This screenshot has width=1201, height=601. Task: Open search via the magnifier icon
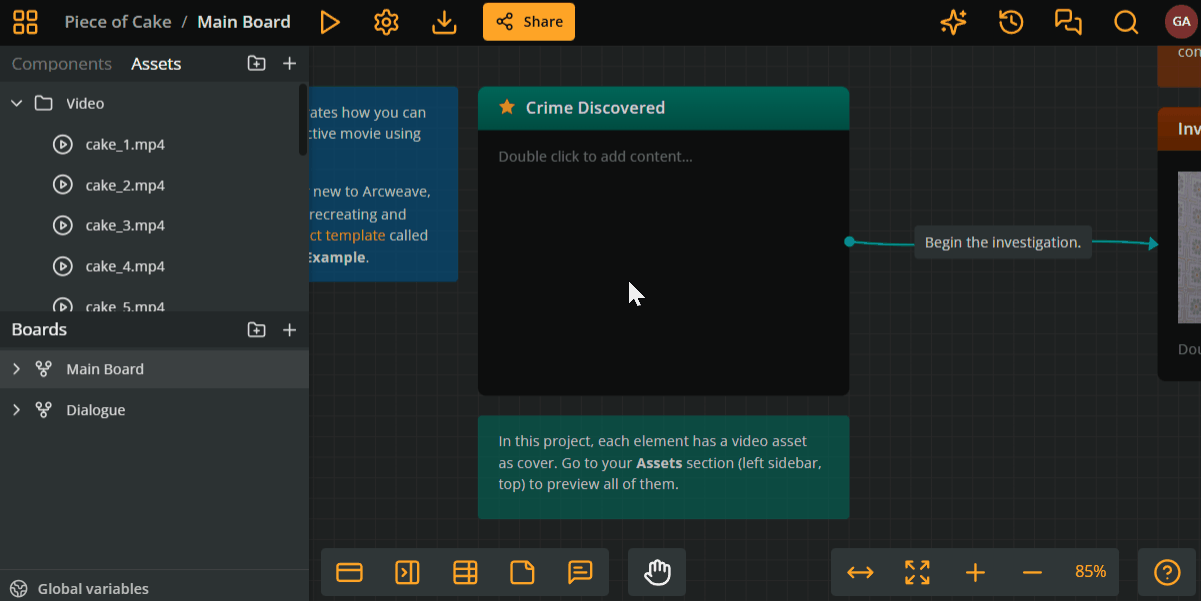1125,21
